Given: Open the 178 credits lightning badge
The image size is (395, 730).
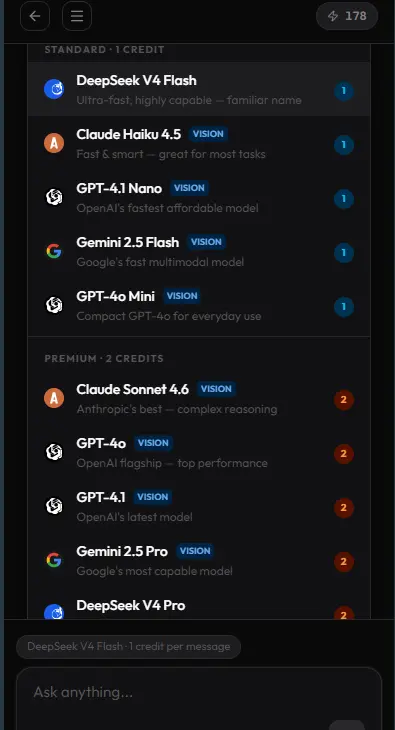Looking at the screenshot, I should click(347, 16).
